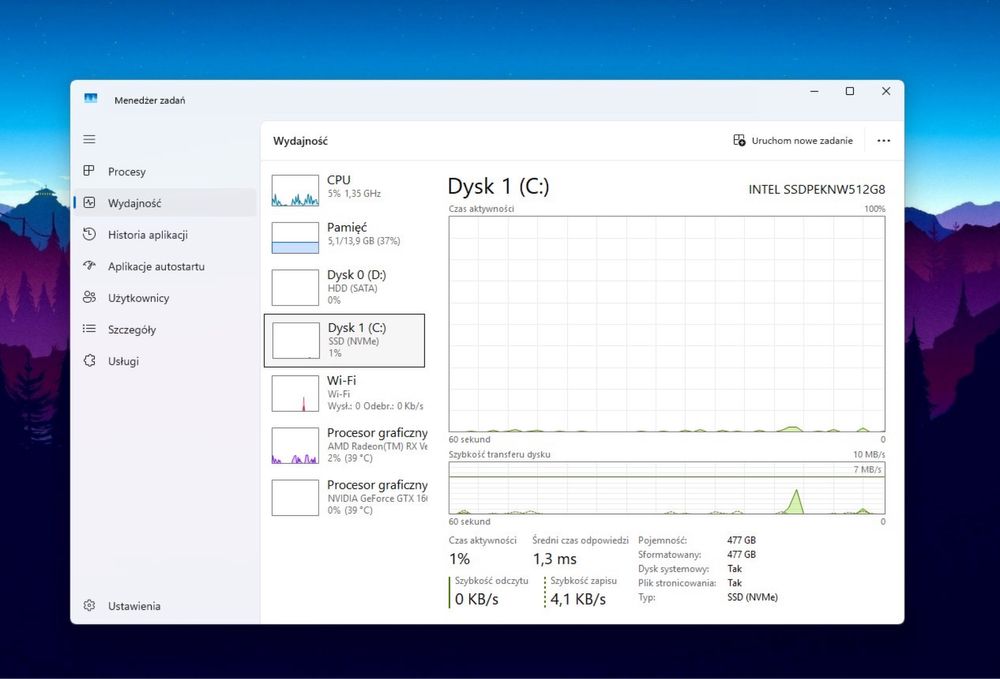The width and height of the screenshot is (1000, 679).
Task: Click the Pamięć 5,1/13,9 GB text
Action: tap(364, 241)
